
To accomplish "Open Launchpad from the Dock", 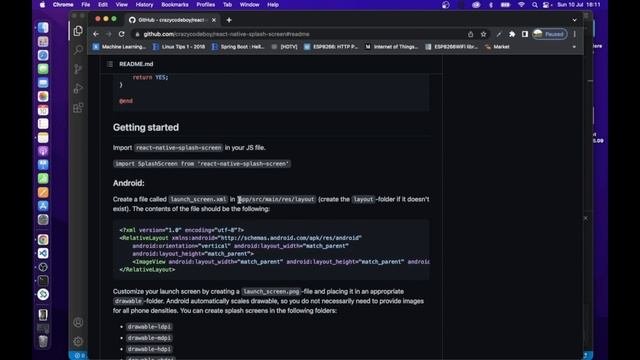I will pos(43,42).
